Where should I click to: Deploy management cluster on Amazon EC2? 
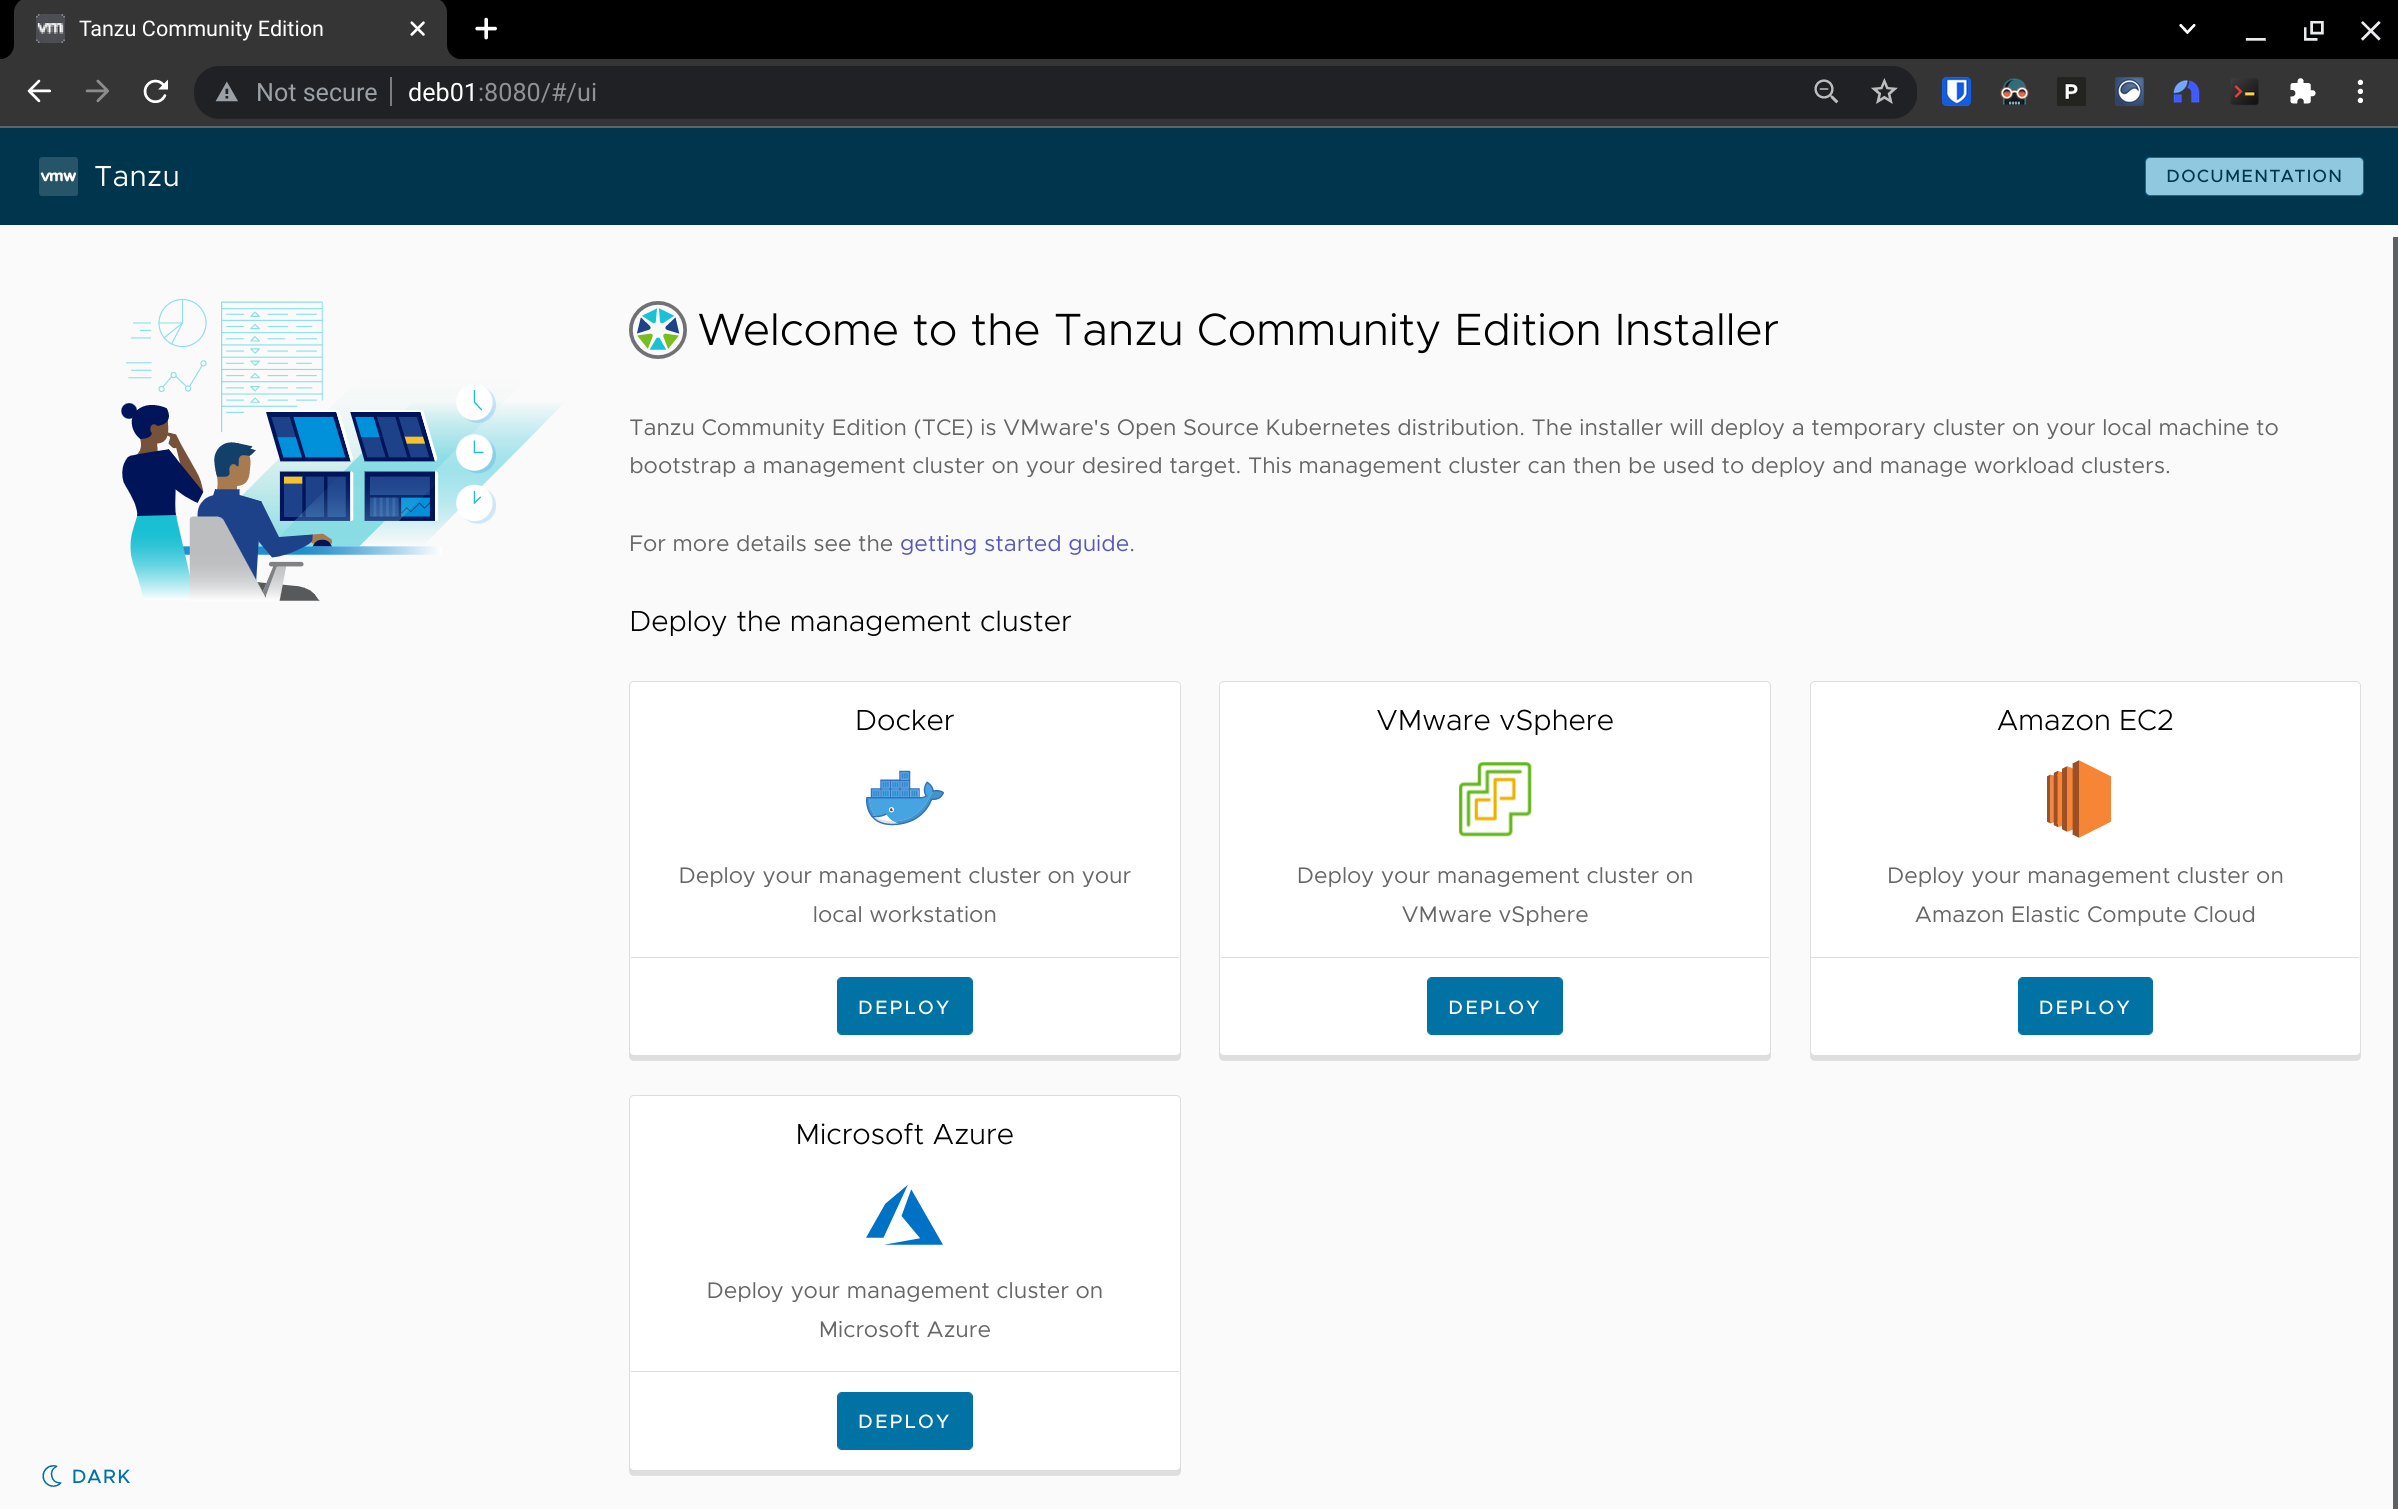[2084, 1006]
